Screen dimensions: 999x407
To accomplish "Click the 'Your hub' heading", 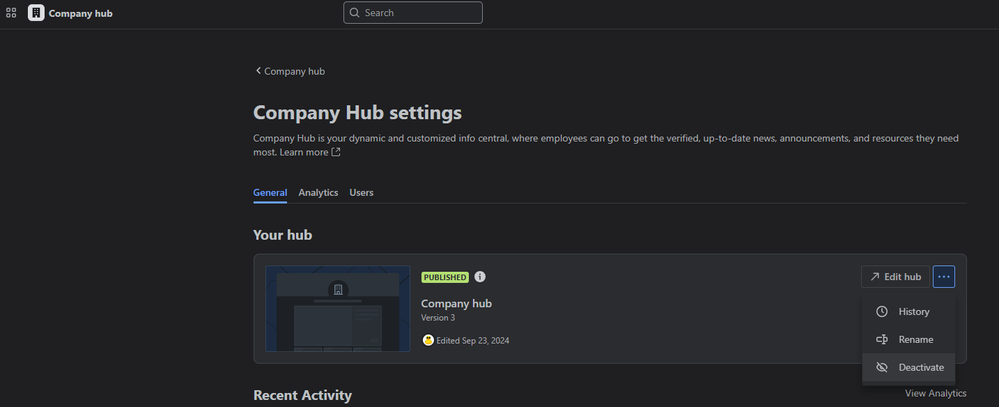I will point(282,235).
